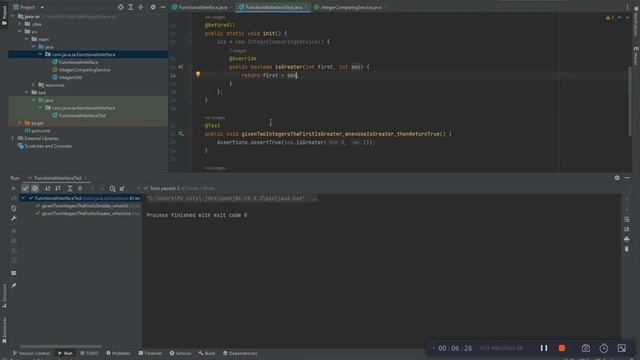This screenshot has width=640, height=360.
Task: Collapse the main folder
Action: [x=27, y=39]
